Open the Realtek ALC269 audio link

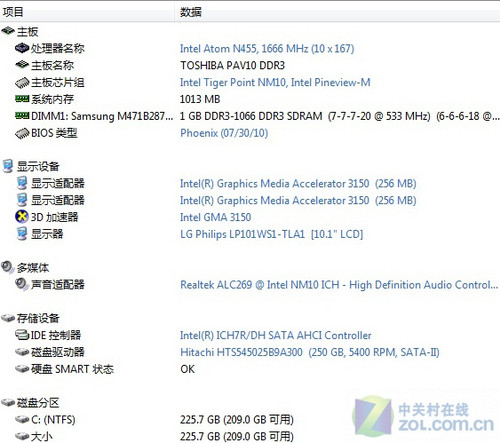click(339, 285)
